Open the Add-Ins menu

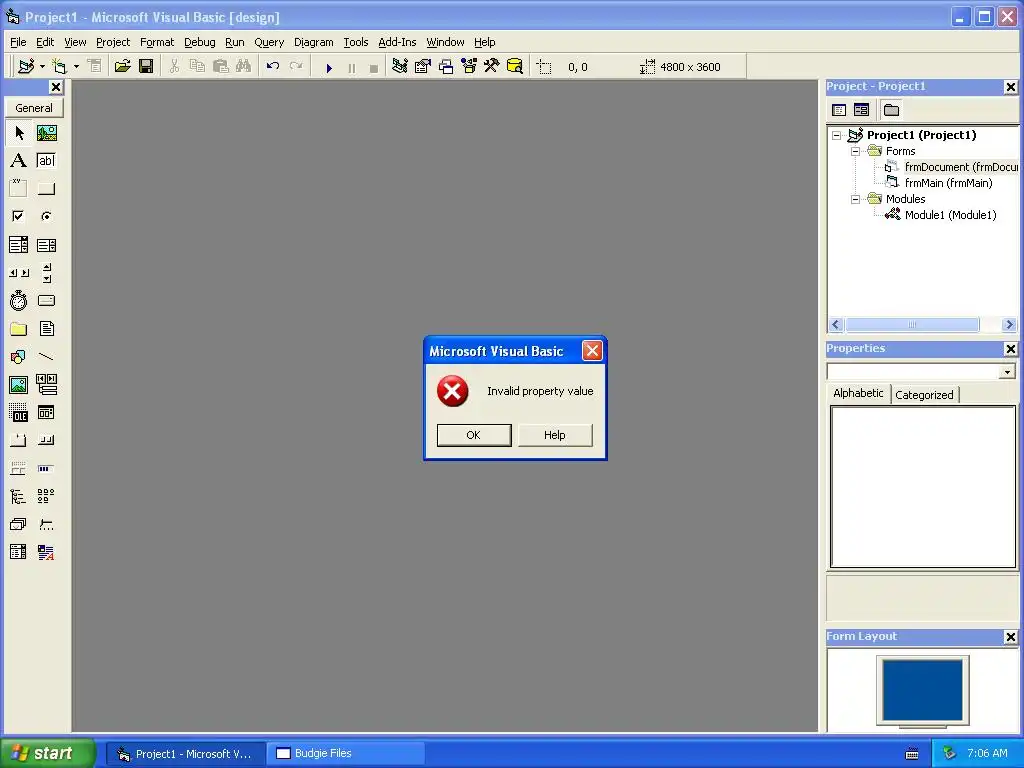[397, 42]
